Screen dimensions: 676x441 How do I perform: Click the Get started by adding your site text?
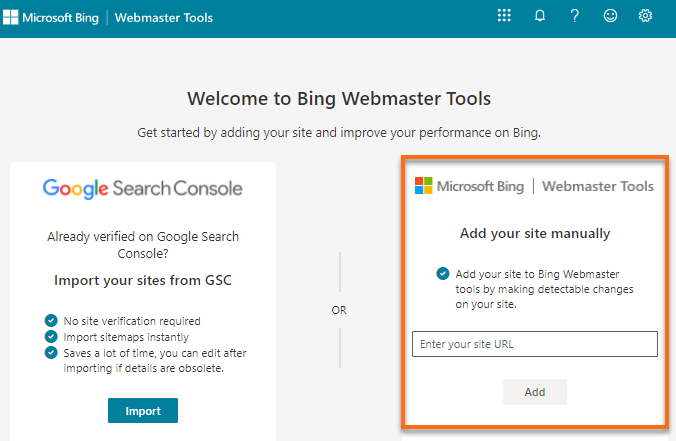click(339, 133)
